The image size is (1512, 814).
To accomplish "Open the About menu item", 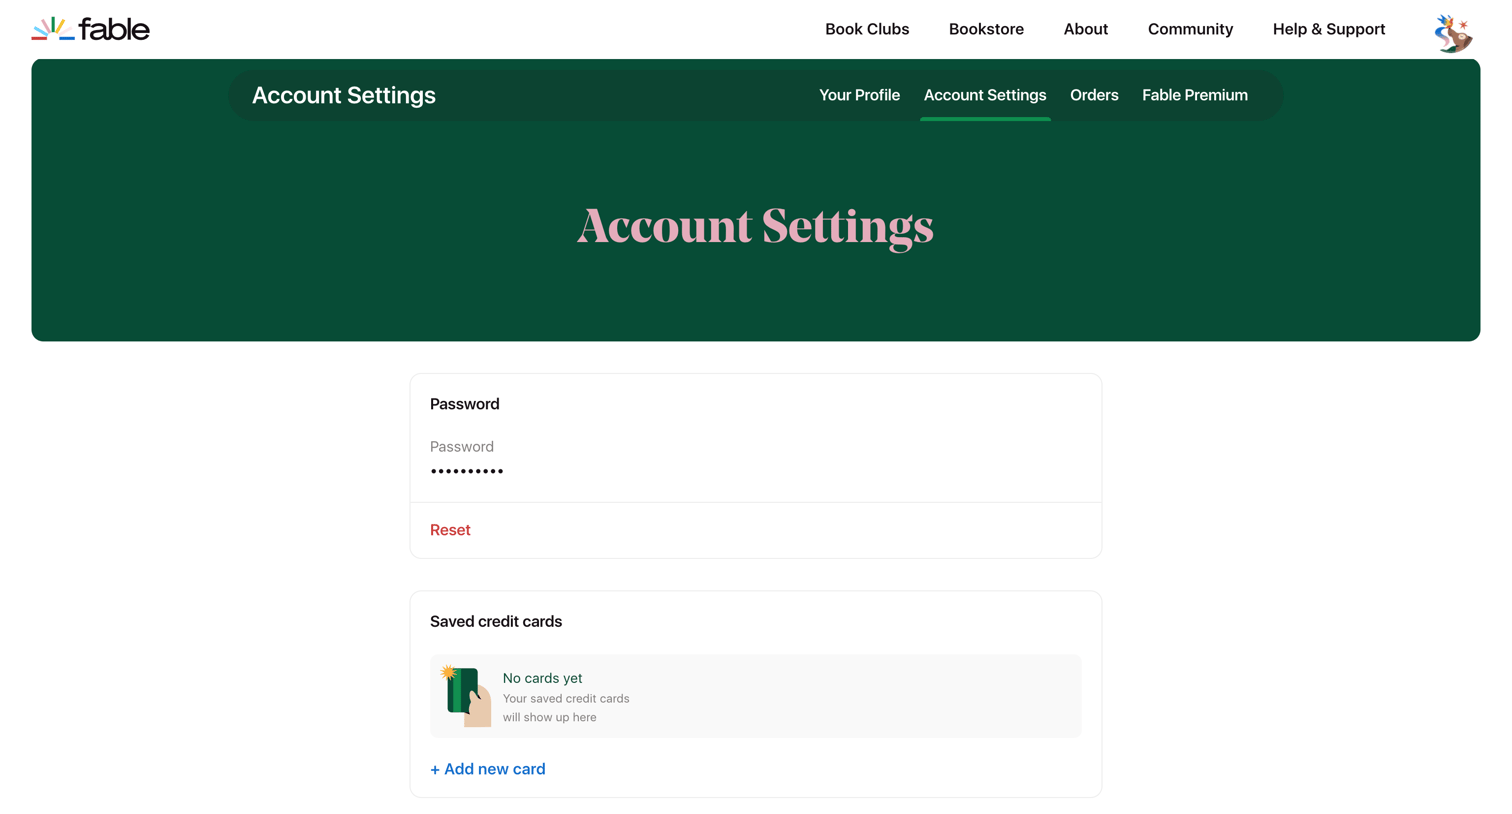I will pyautogui.click(x=1086, y=29).
